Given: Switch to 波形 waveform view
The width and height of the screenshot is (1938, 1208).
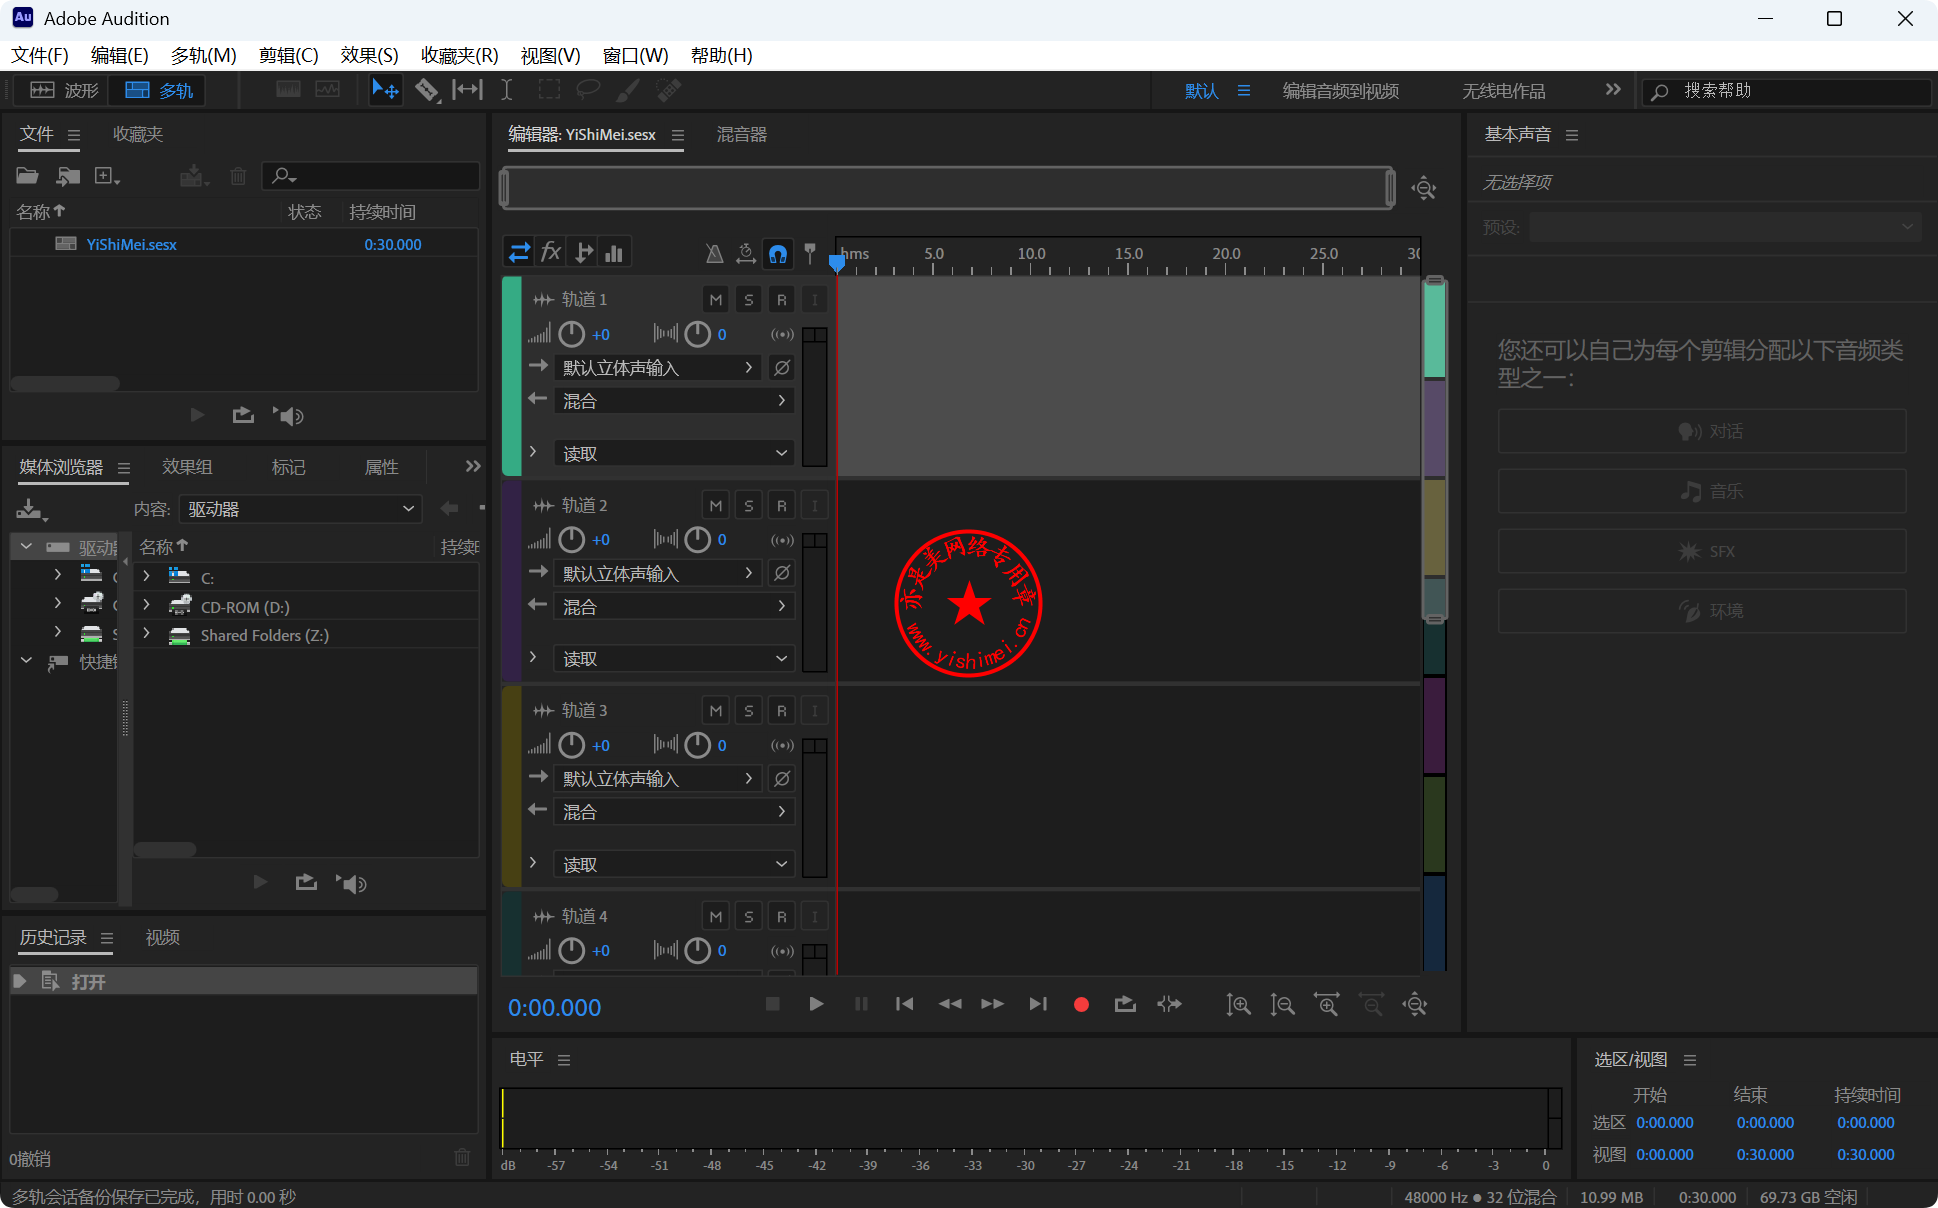Looking at the screenshot, I should [64, 90].
